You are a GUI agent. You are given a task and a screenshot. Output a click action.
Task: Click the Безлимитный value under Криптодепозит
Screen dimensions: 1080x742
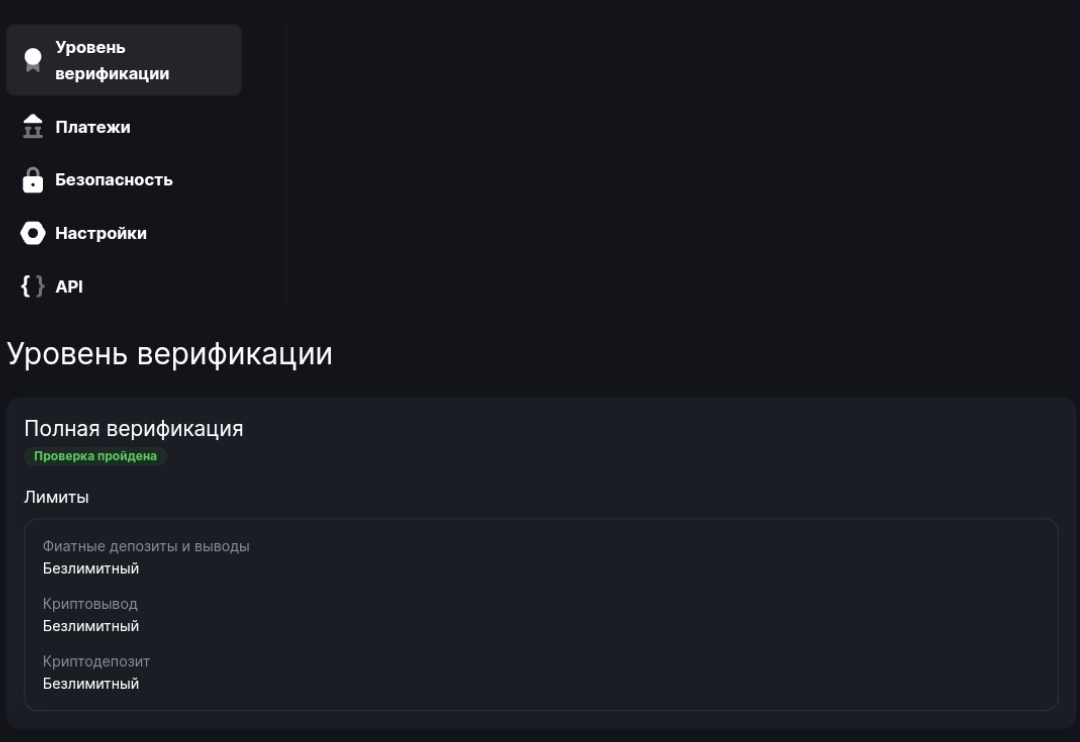click(x=90, y=683)
